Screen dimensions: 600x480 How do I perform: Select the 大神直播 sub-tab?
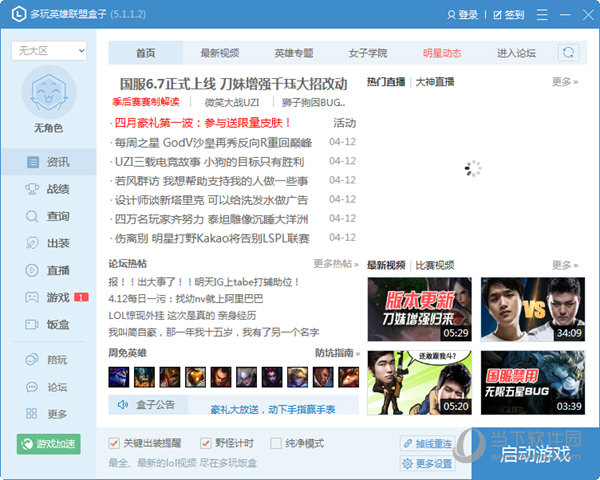tap(435, 82)
